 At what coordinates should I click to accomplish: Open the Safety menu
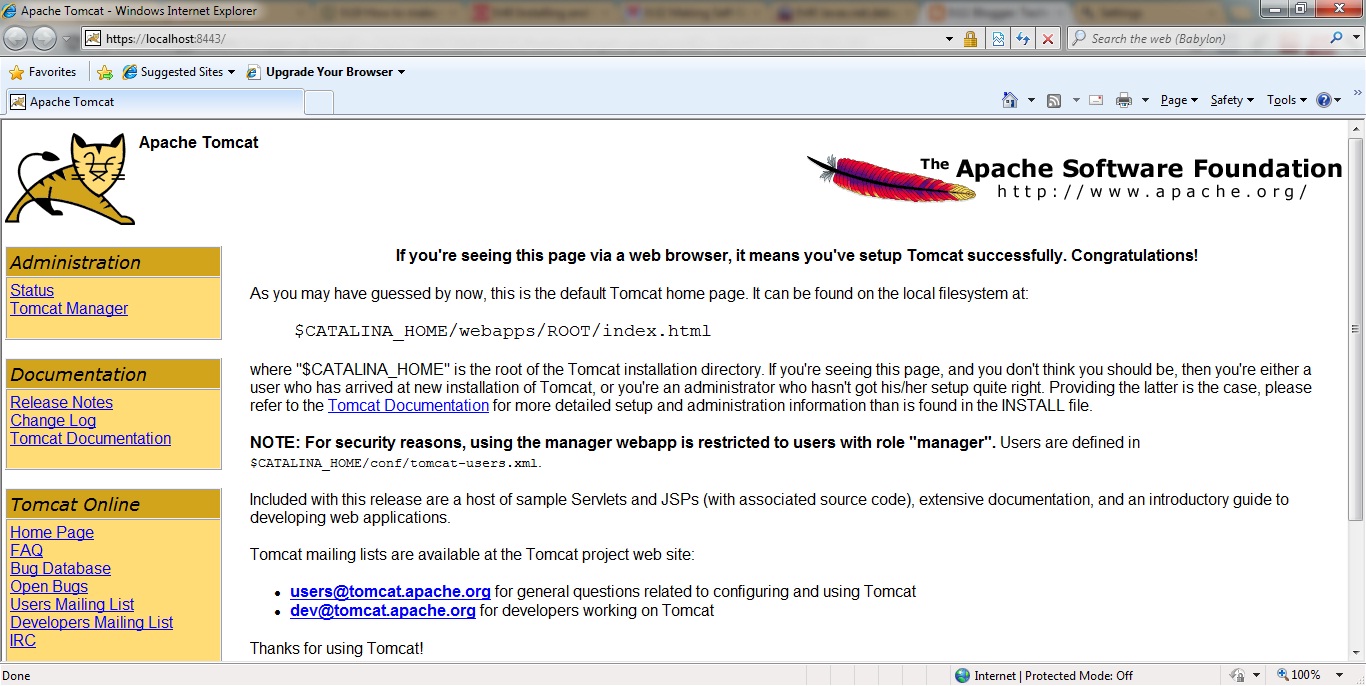pos(1232,100)
